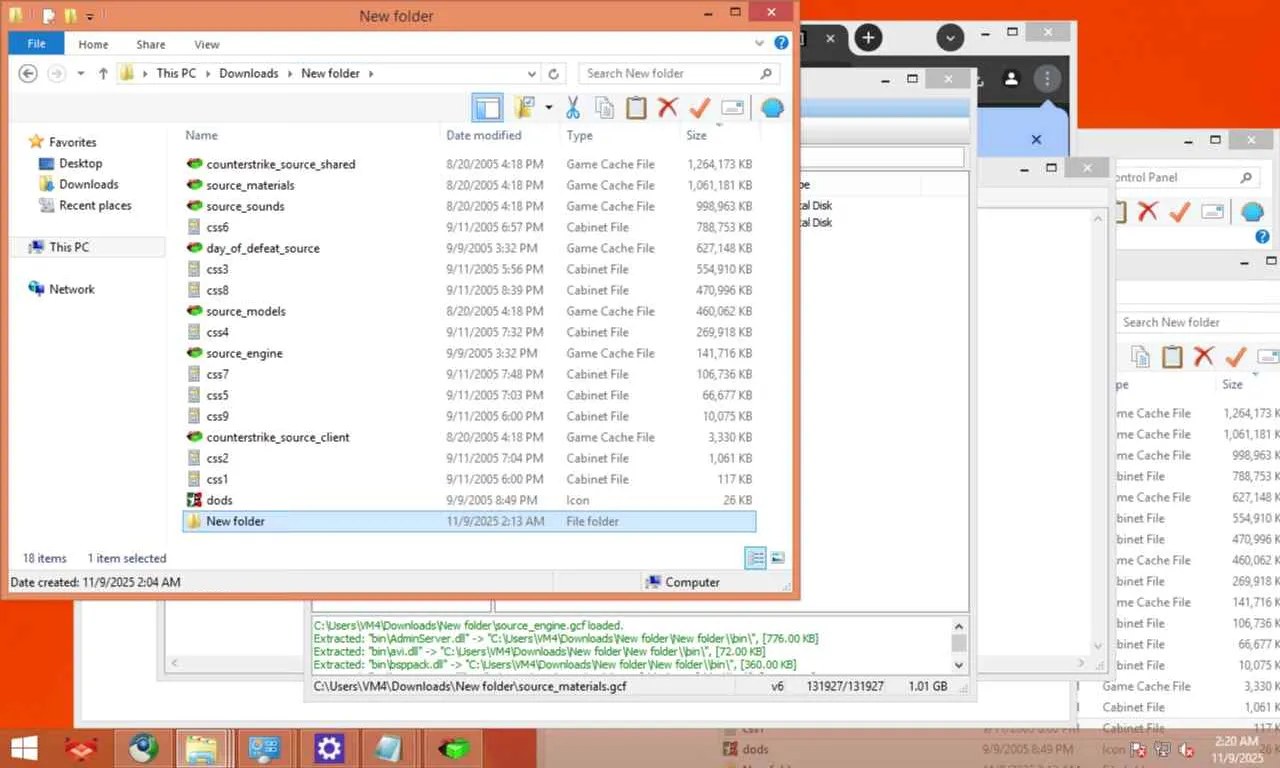This screenshot has width=1280, height=768.
Task: Click orange checkmark icon in the Control Panel window
Action: click(1180, 211)
